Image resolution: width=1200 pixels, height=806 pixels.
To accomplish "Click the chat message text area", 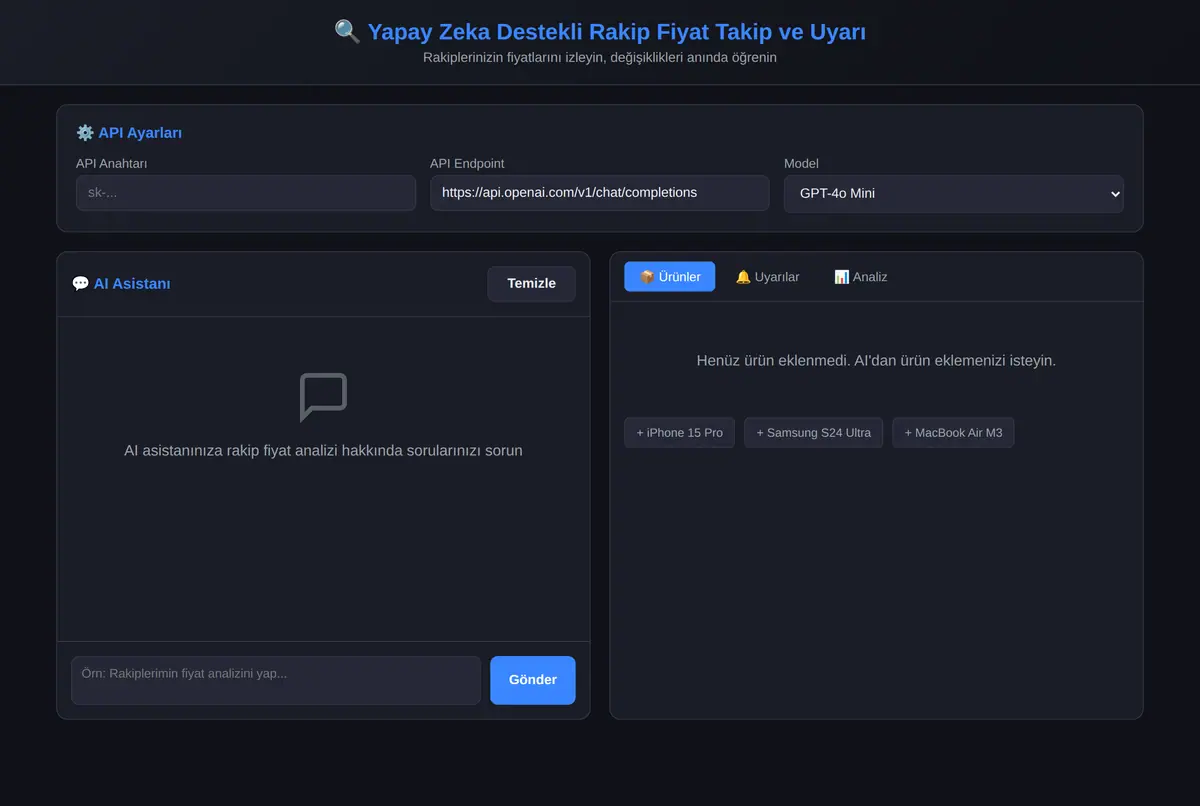I will tap(276, 680).
